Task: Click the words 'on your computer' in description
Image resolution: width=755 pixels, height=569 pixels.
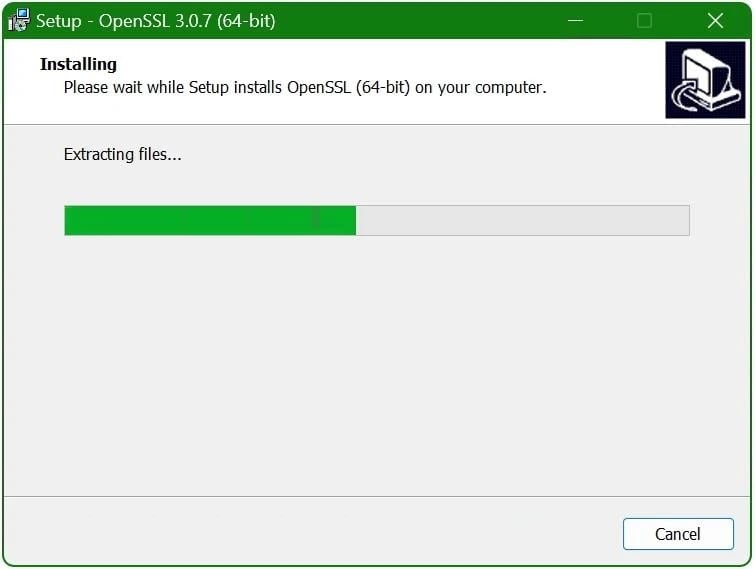Action: [x=479, y=88]
